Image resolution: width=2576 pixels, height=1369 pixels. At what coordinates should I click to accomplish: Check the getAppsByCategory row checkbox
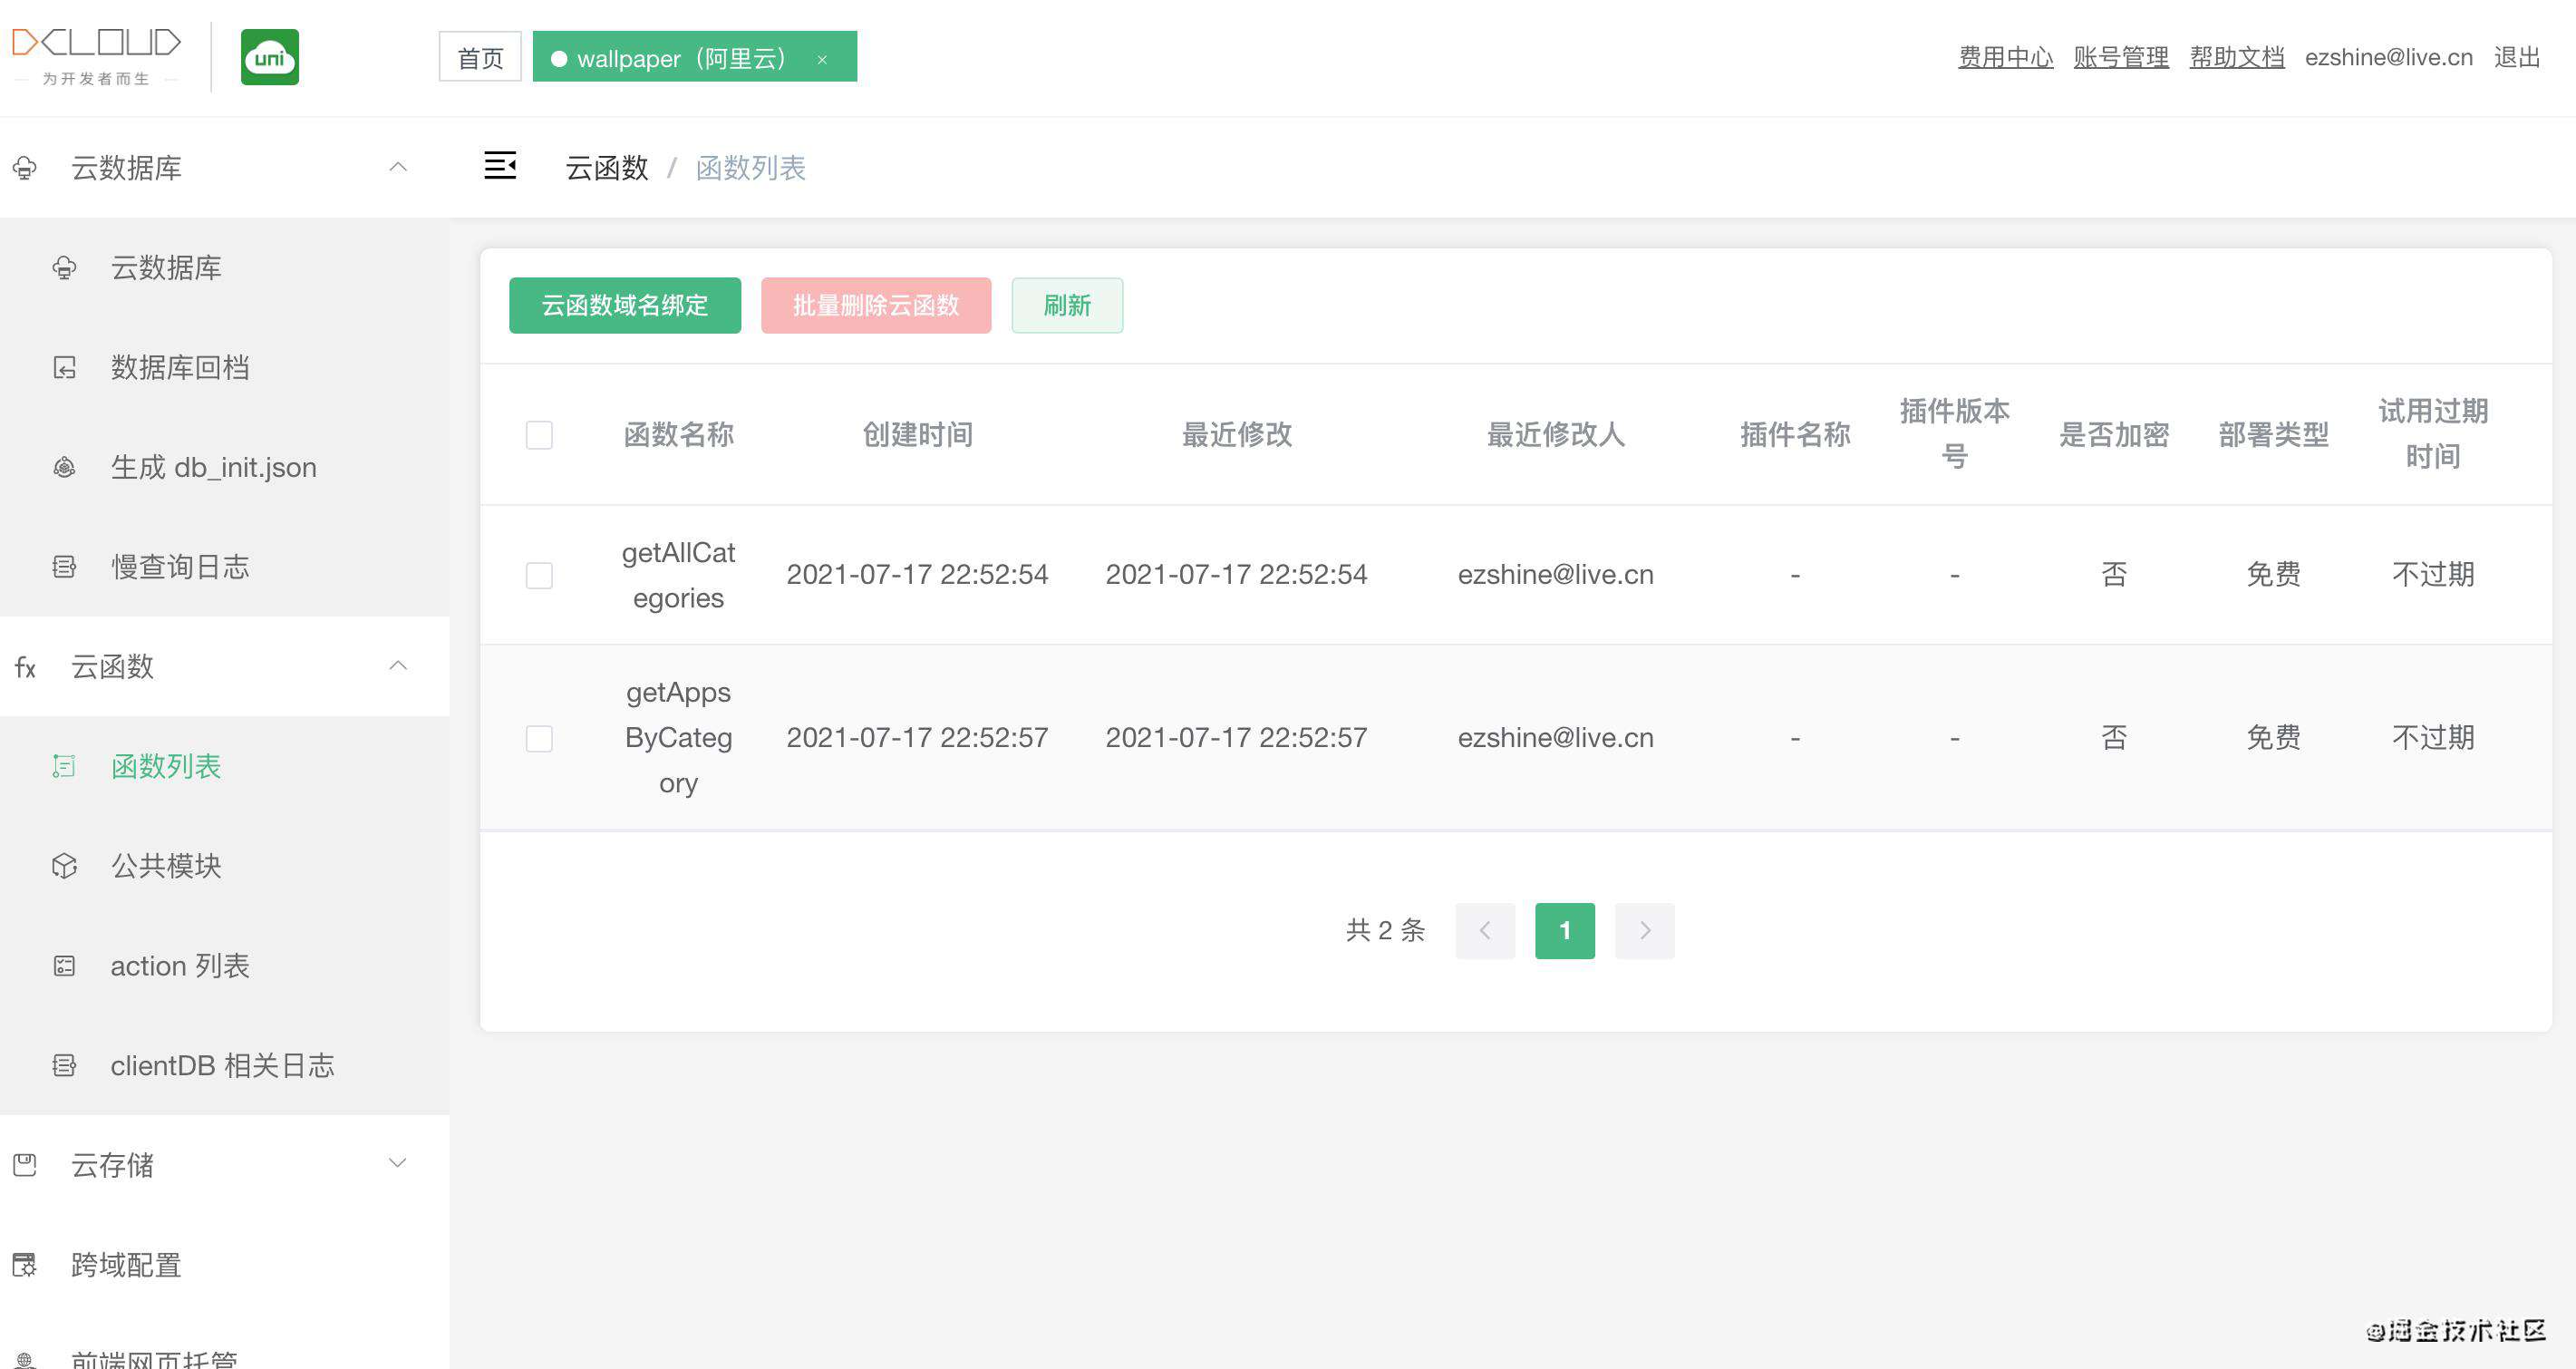(x=539, y=738)
